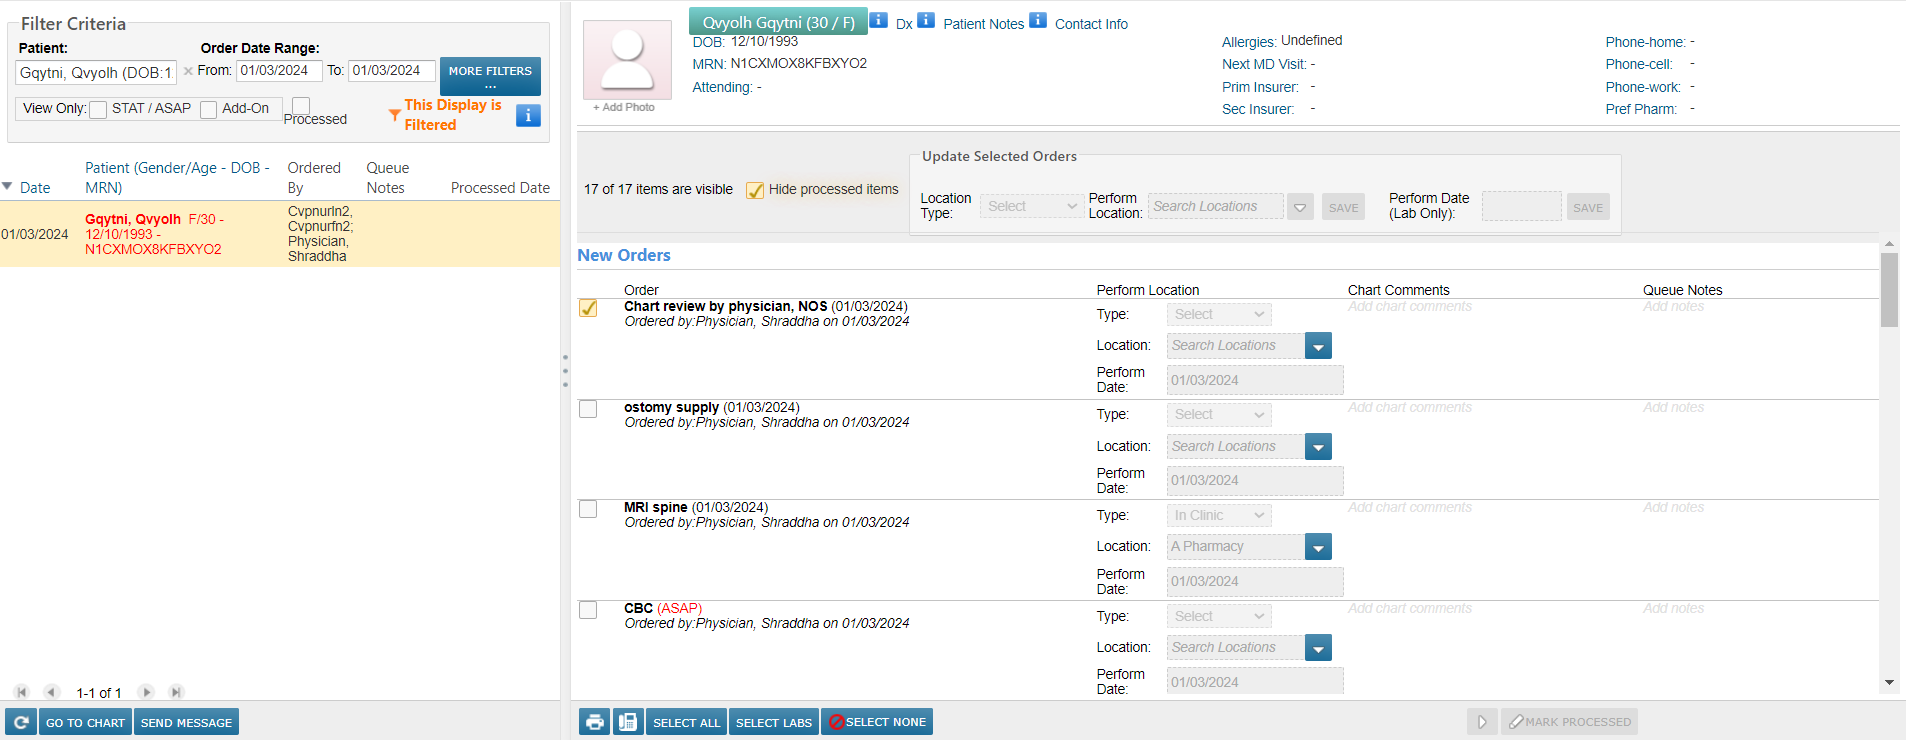
Task: Click the print orders icon
Action: (595, 722)
